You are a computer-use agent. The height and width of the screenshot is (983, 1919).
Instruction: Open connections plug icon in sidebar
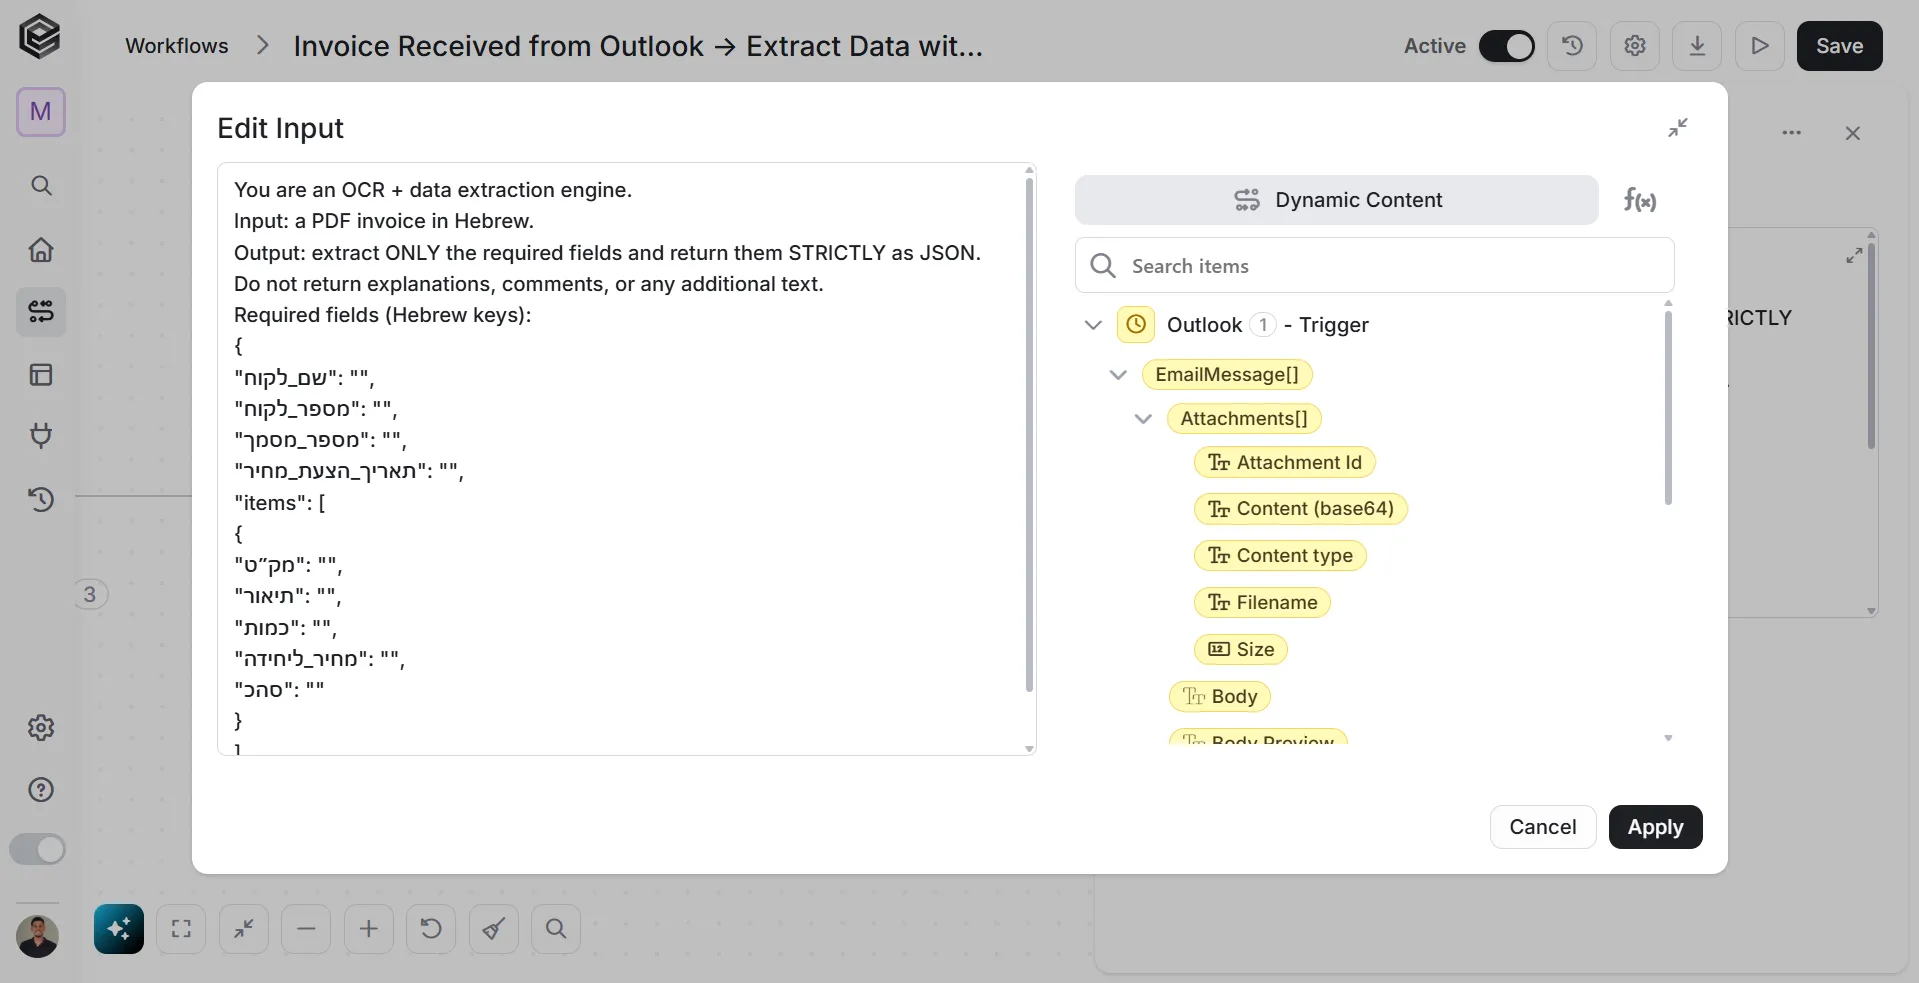point(41,436)
